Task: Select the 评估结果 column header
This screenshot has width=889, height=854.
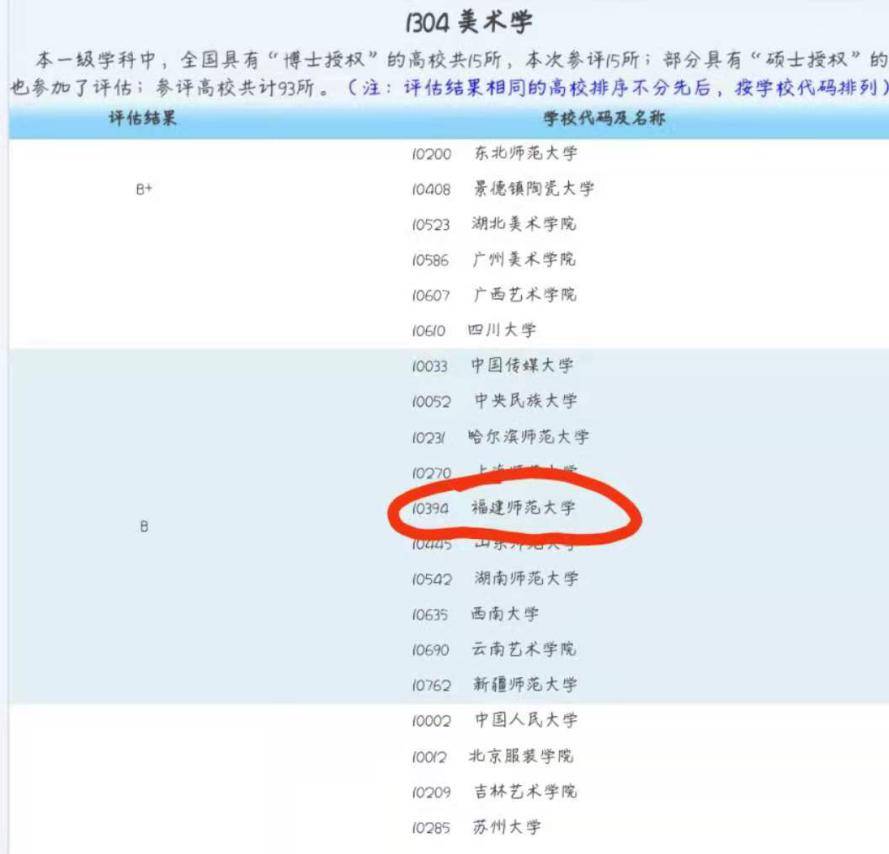Action: (x=143, y=118)
